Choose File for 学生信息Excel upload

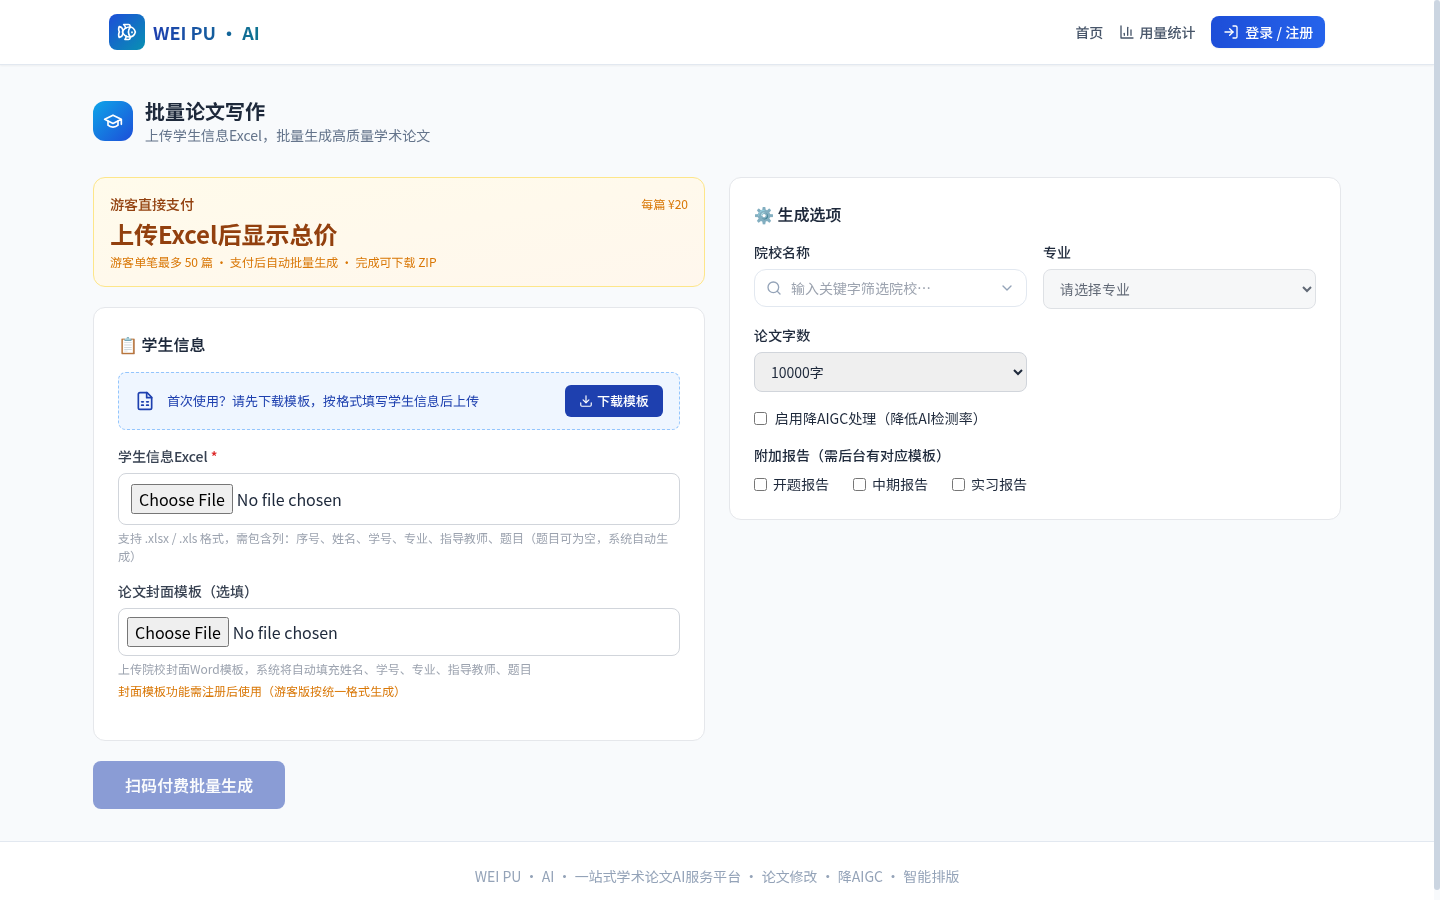pyautogui.click(x=182, y=499)
